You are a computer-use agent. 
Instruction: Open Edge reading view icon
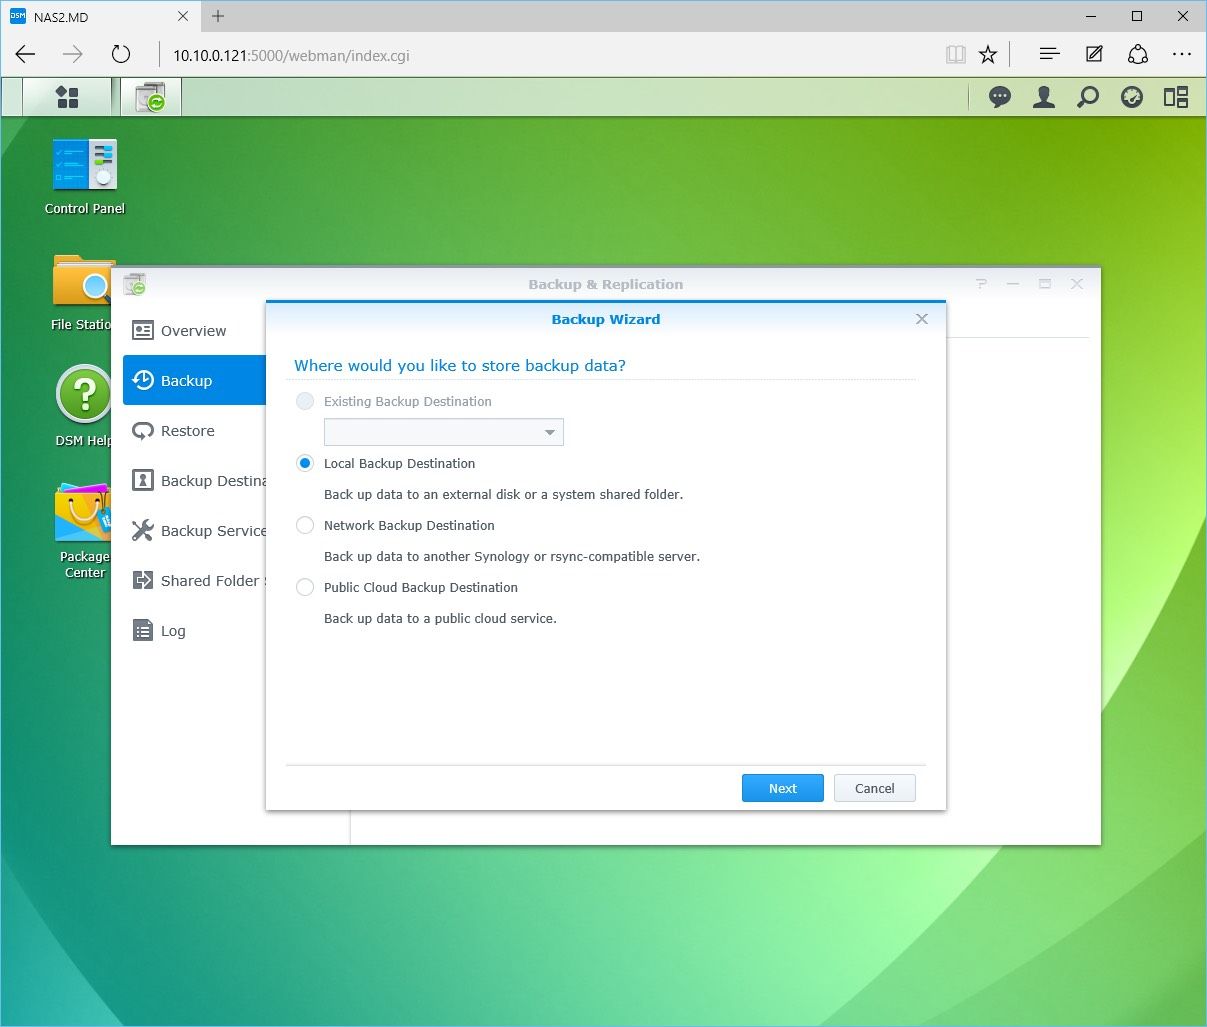(x=956, y=55)
